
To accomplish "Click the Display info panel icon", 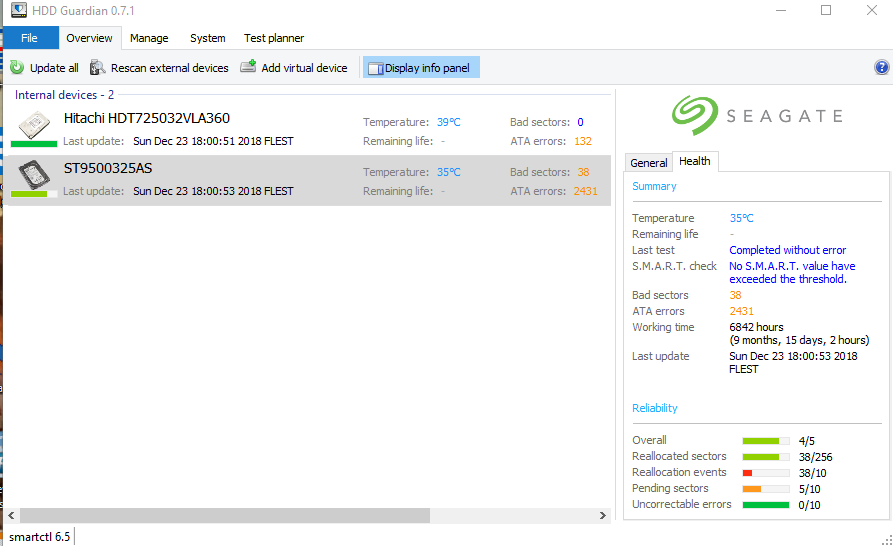I will [375, 69].
